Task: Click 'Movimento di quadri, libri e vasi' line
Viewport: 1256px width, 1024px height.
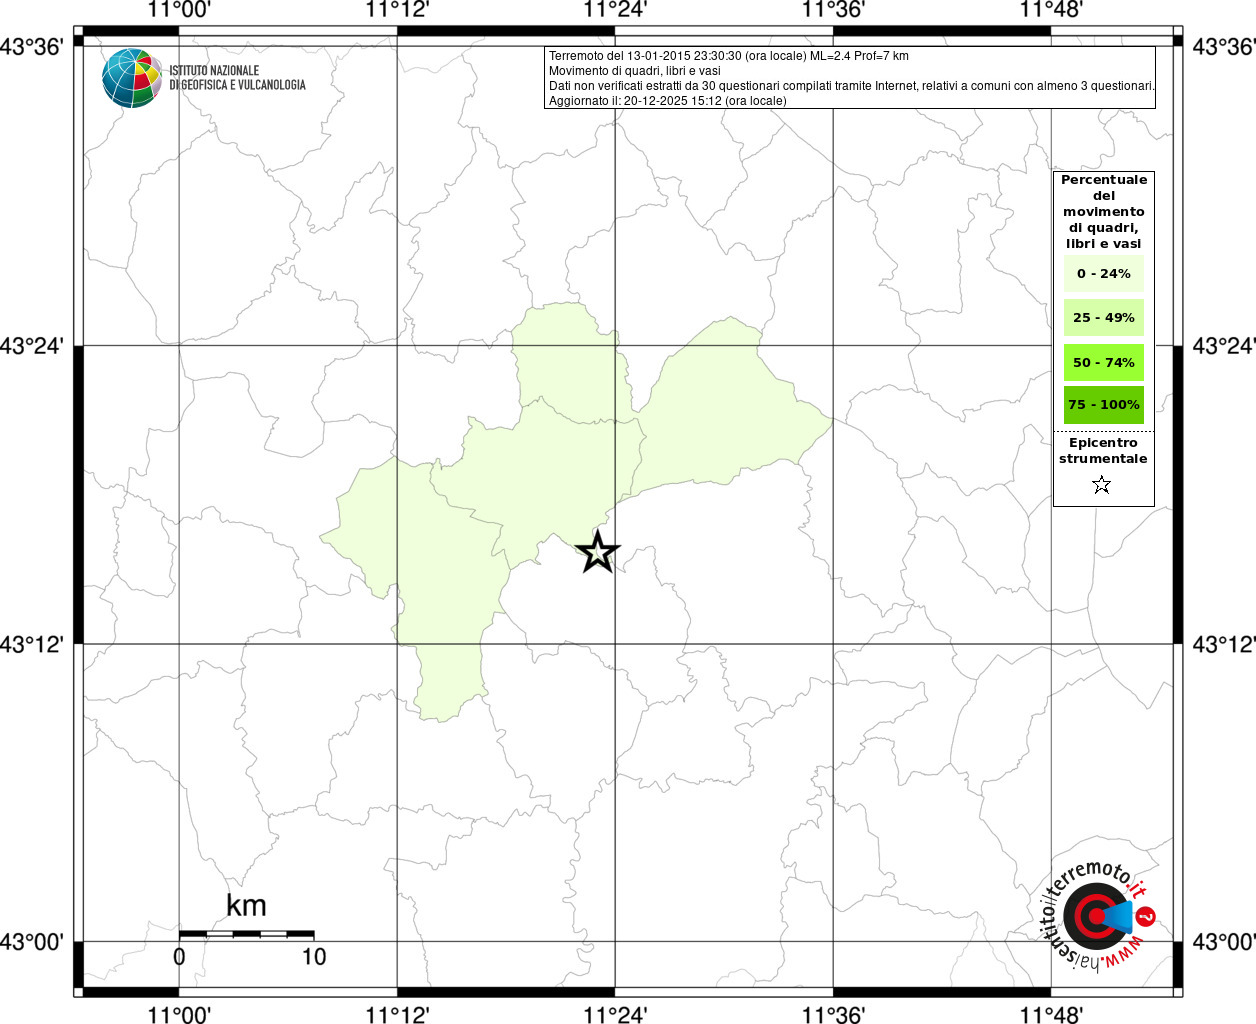Action: coord(634,71)
